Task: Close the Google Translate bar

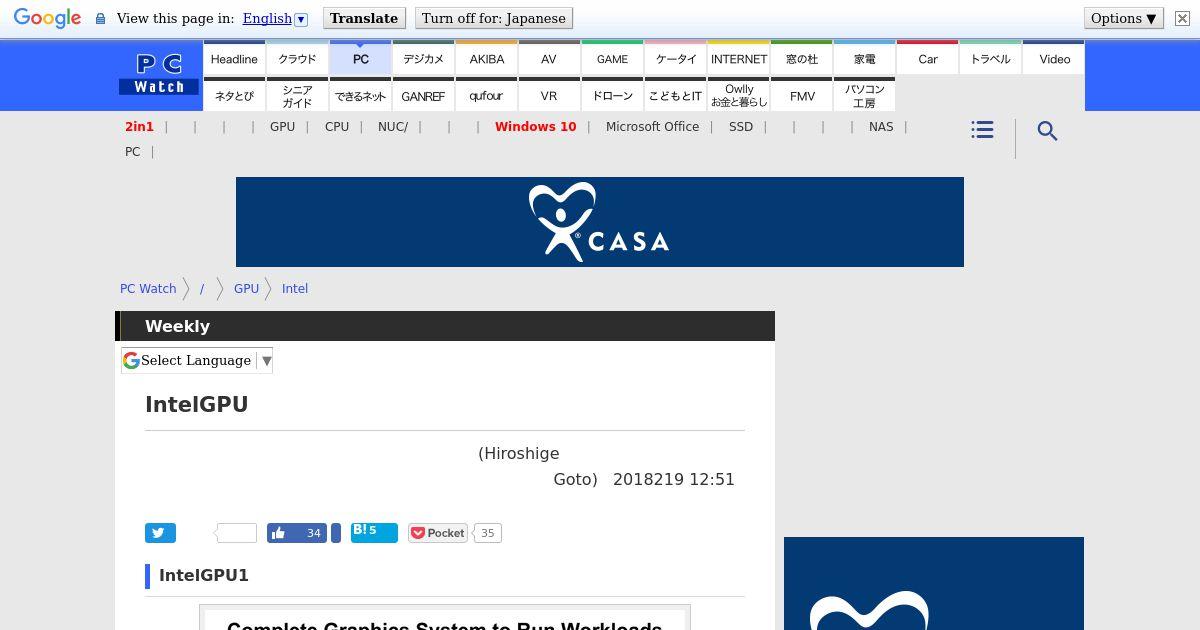Action: tap(1182, 18)
